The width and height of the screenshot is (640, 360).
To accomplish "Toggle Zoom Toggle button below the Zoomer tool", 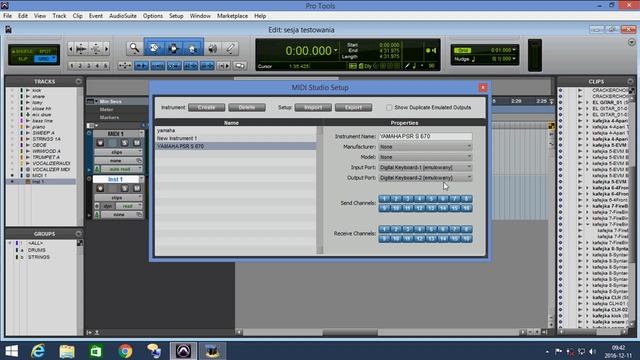I will pyautogui.click(x=124, y=65).
